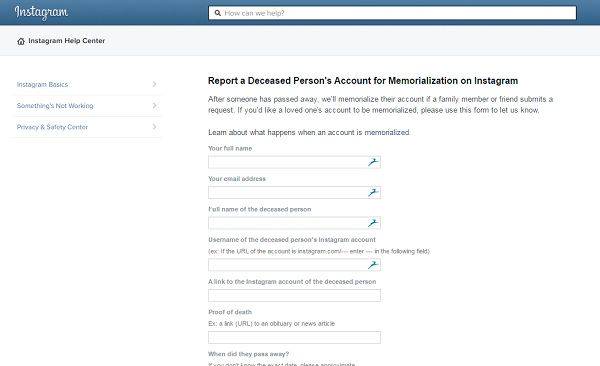Click the Help Center home icon

tap(21, 41)
